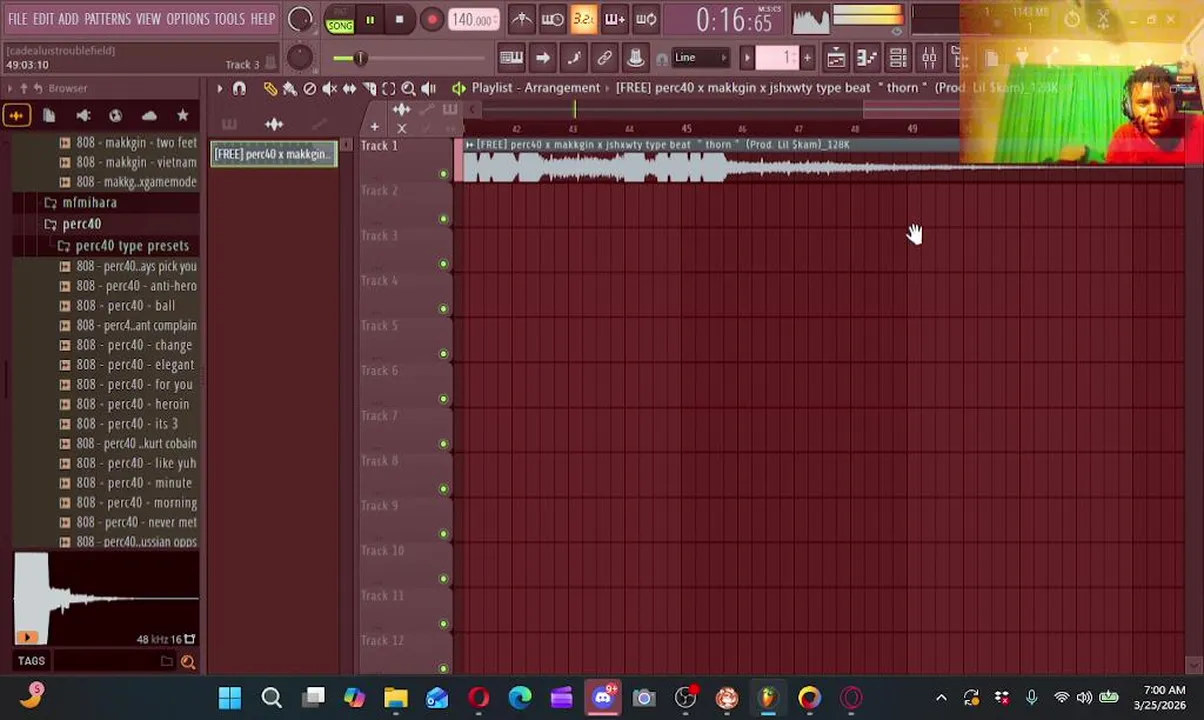1204x720 pixels.
Task: Toggle Track 8 mute green dot
Action: point(443,489)
